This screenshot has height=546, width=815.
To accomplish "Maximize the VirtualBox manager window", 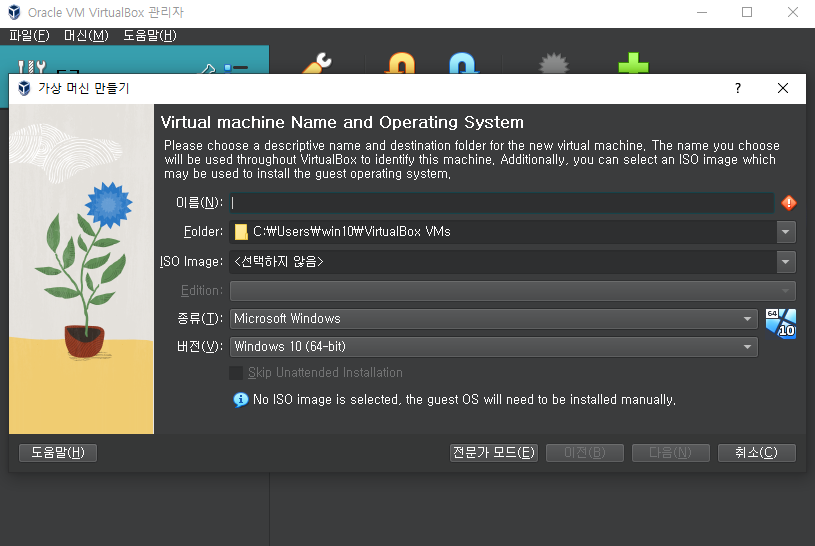I will pos(747,12).
